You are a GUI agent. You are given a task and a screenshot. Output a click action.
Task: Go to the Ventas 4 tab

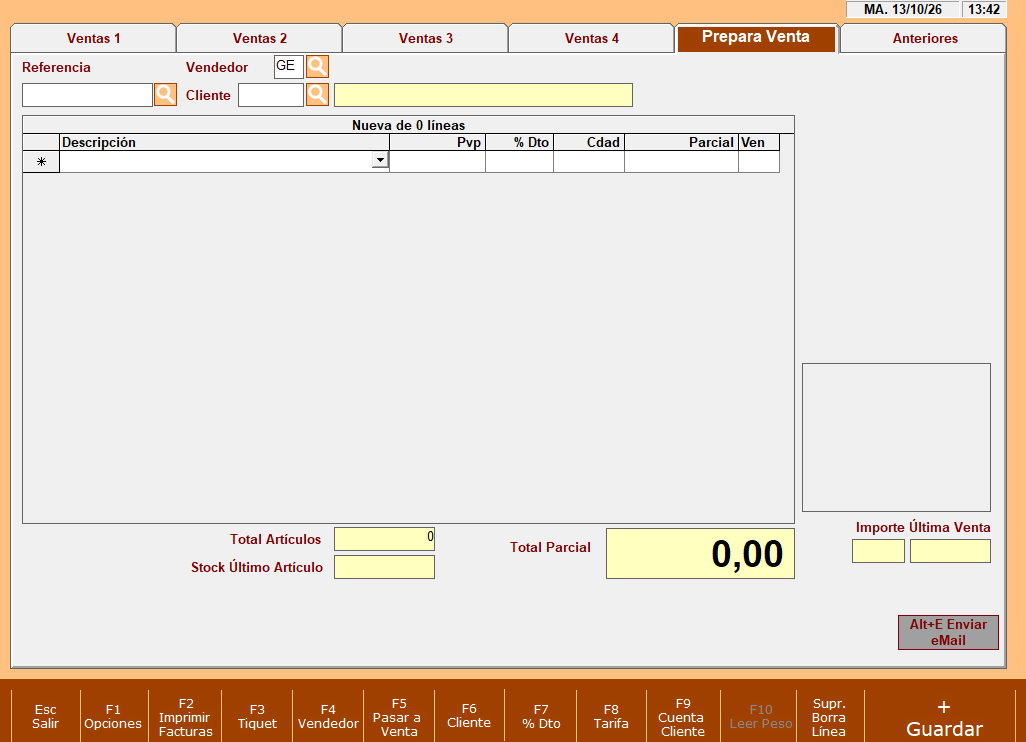(x=592, y=38)
